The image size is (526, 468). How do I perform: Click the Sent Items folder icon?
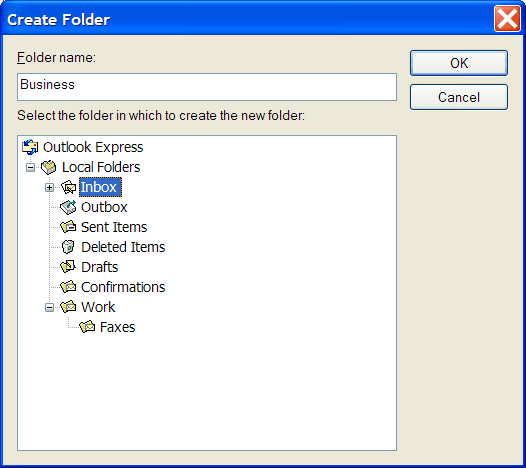click(68, 227)
